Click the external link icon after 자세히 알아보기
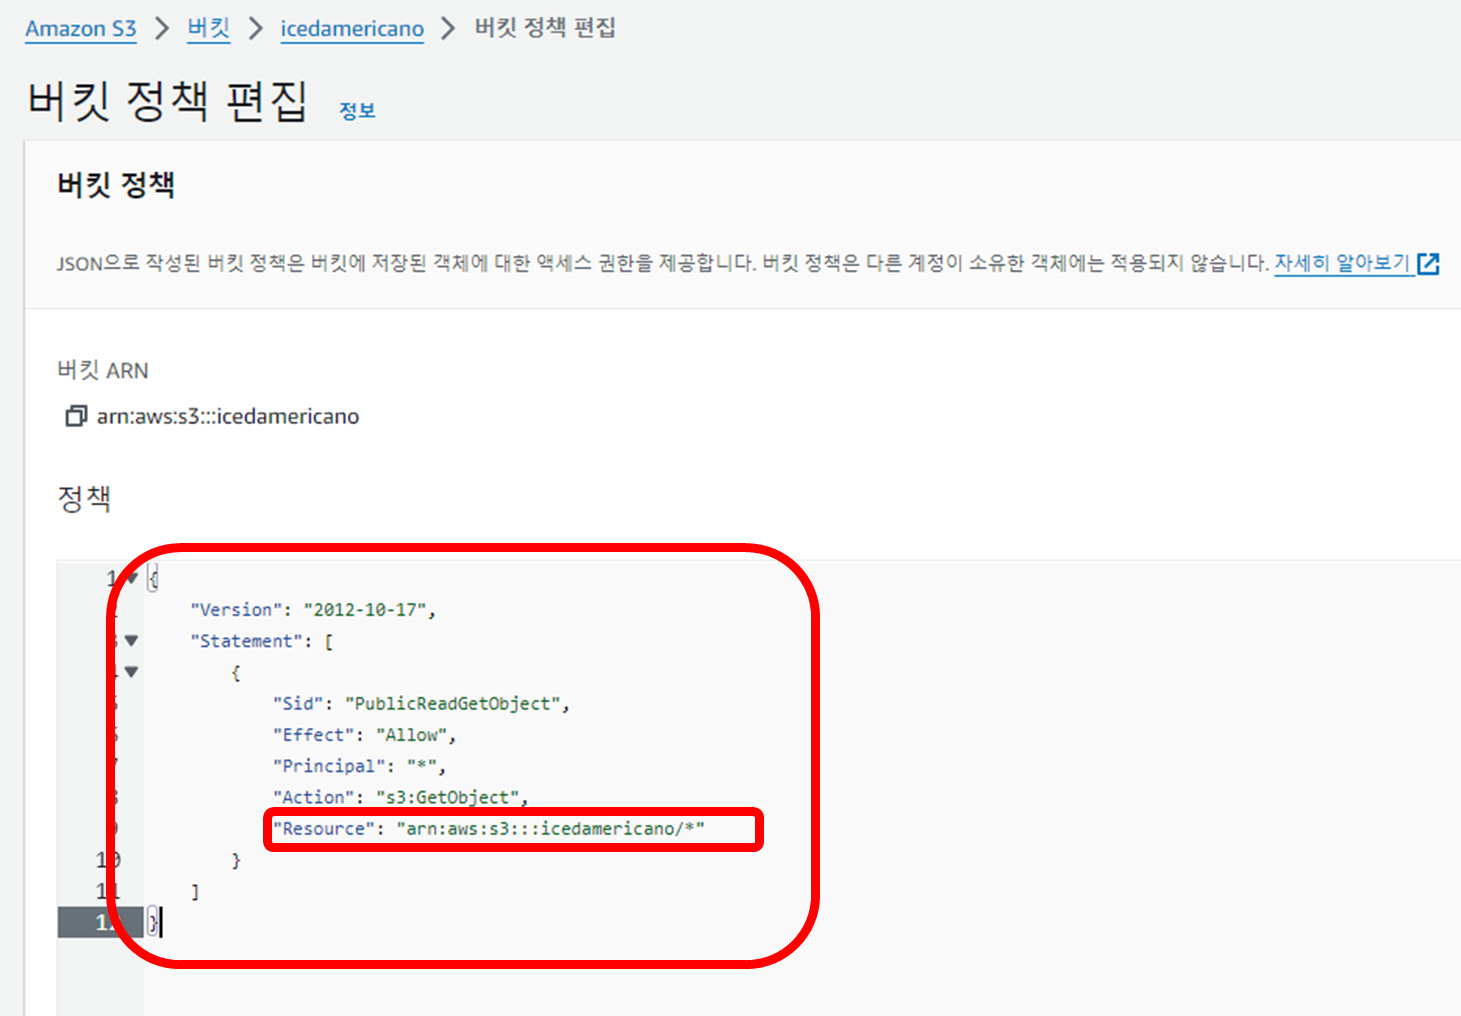The height and width of the screenshot is (1016, 1461). (x=1428, y=264)
